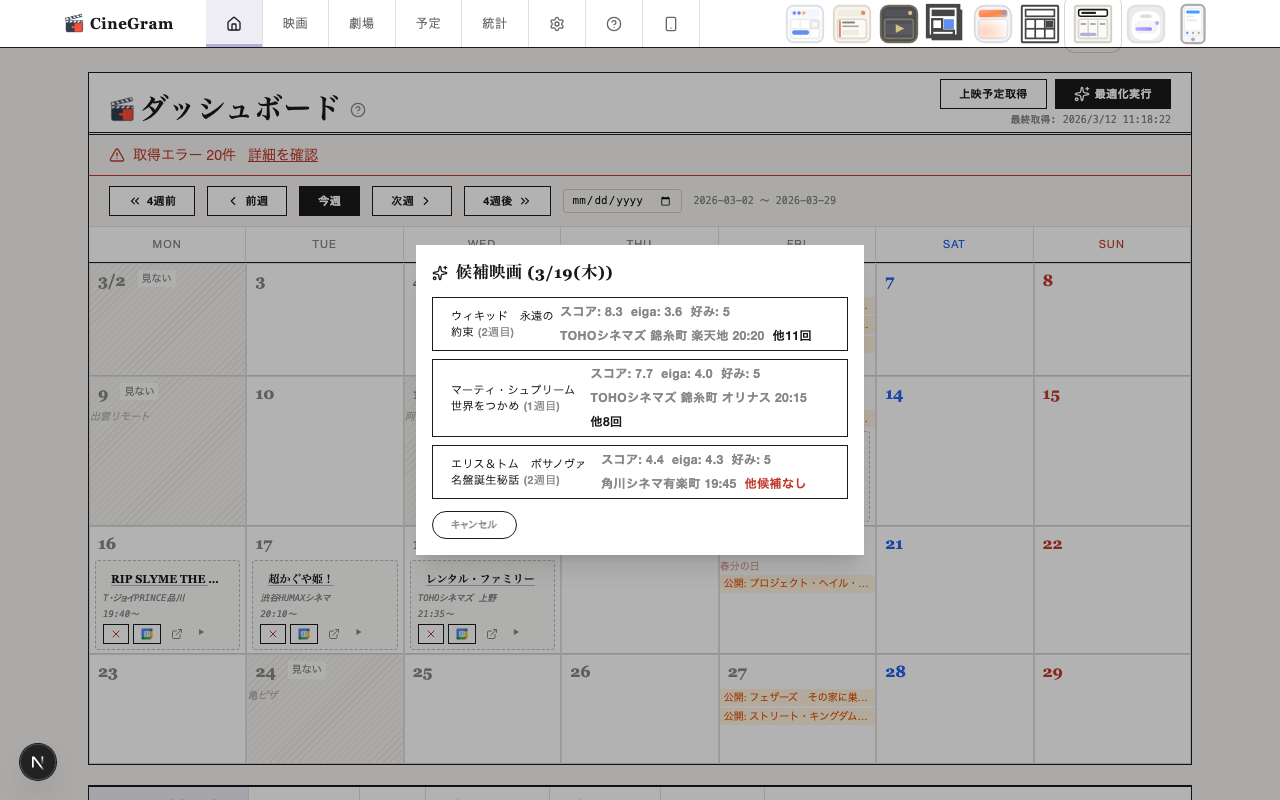Play trailer for RIP SLYME event

tap(200, 633)
